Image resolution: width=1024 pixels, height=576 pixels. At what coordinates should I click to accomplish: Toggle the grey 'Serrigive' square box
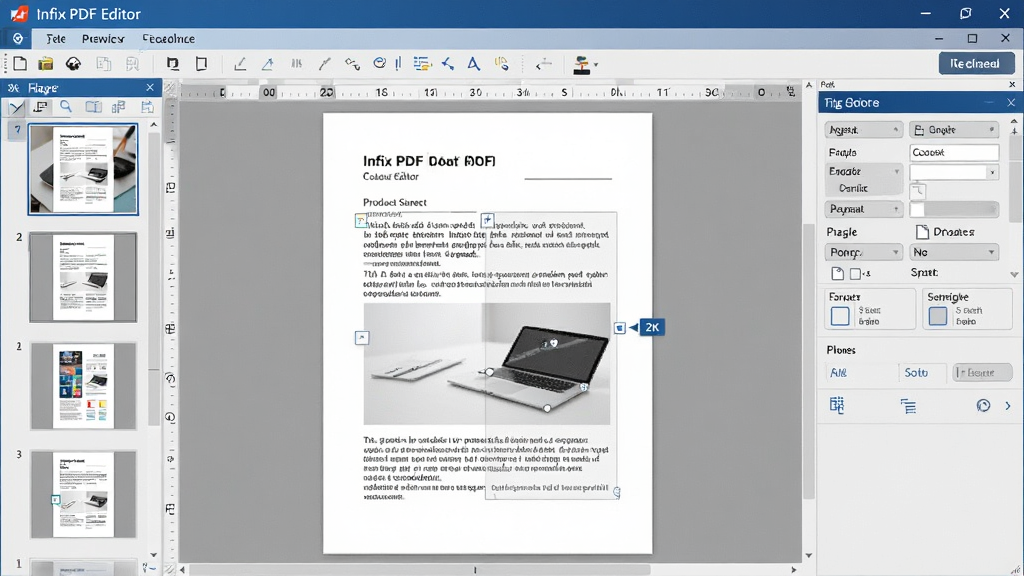[938, 316]
